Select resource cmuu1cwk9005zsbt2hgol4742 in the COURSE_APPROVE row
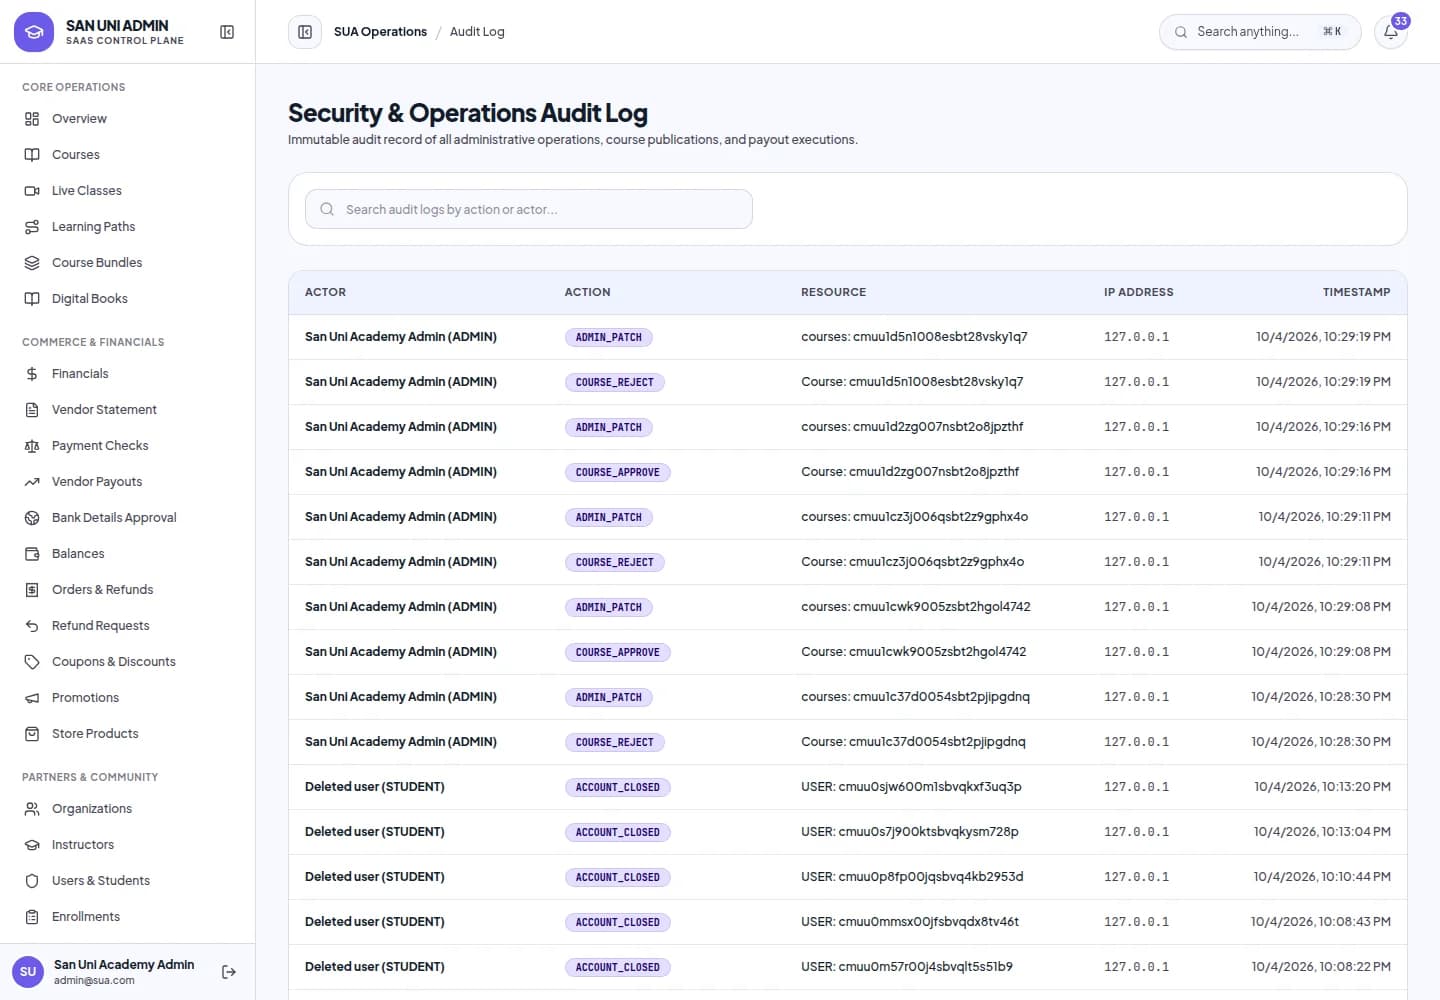 [x=914, y=652]
